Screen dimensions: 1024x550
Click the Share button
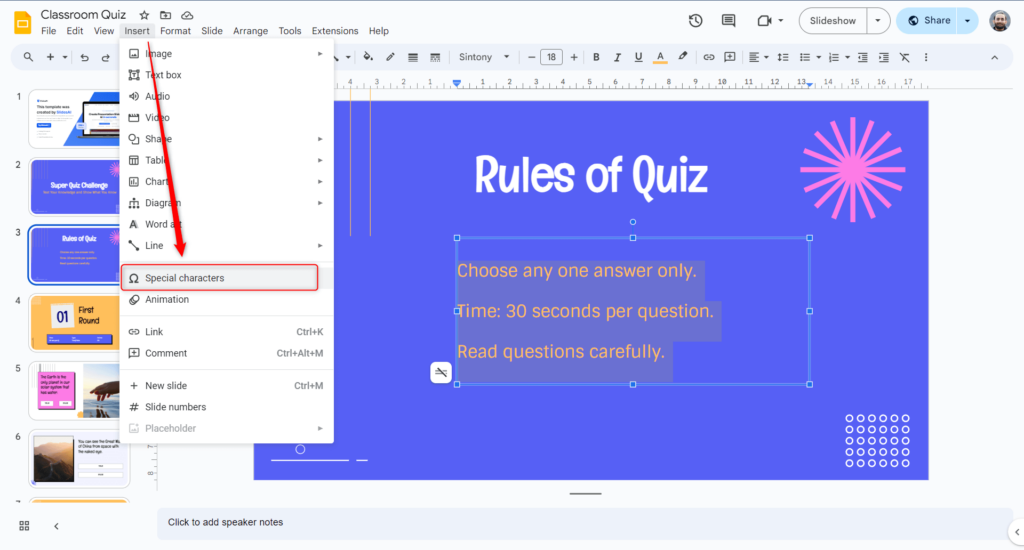click(x=927, y=20)
